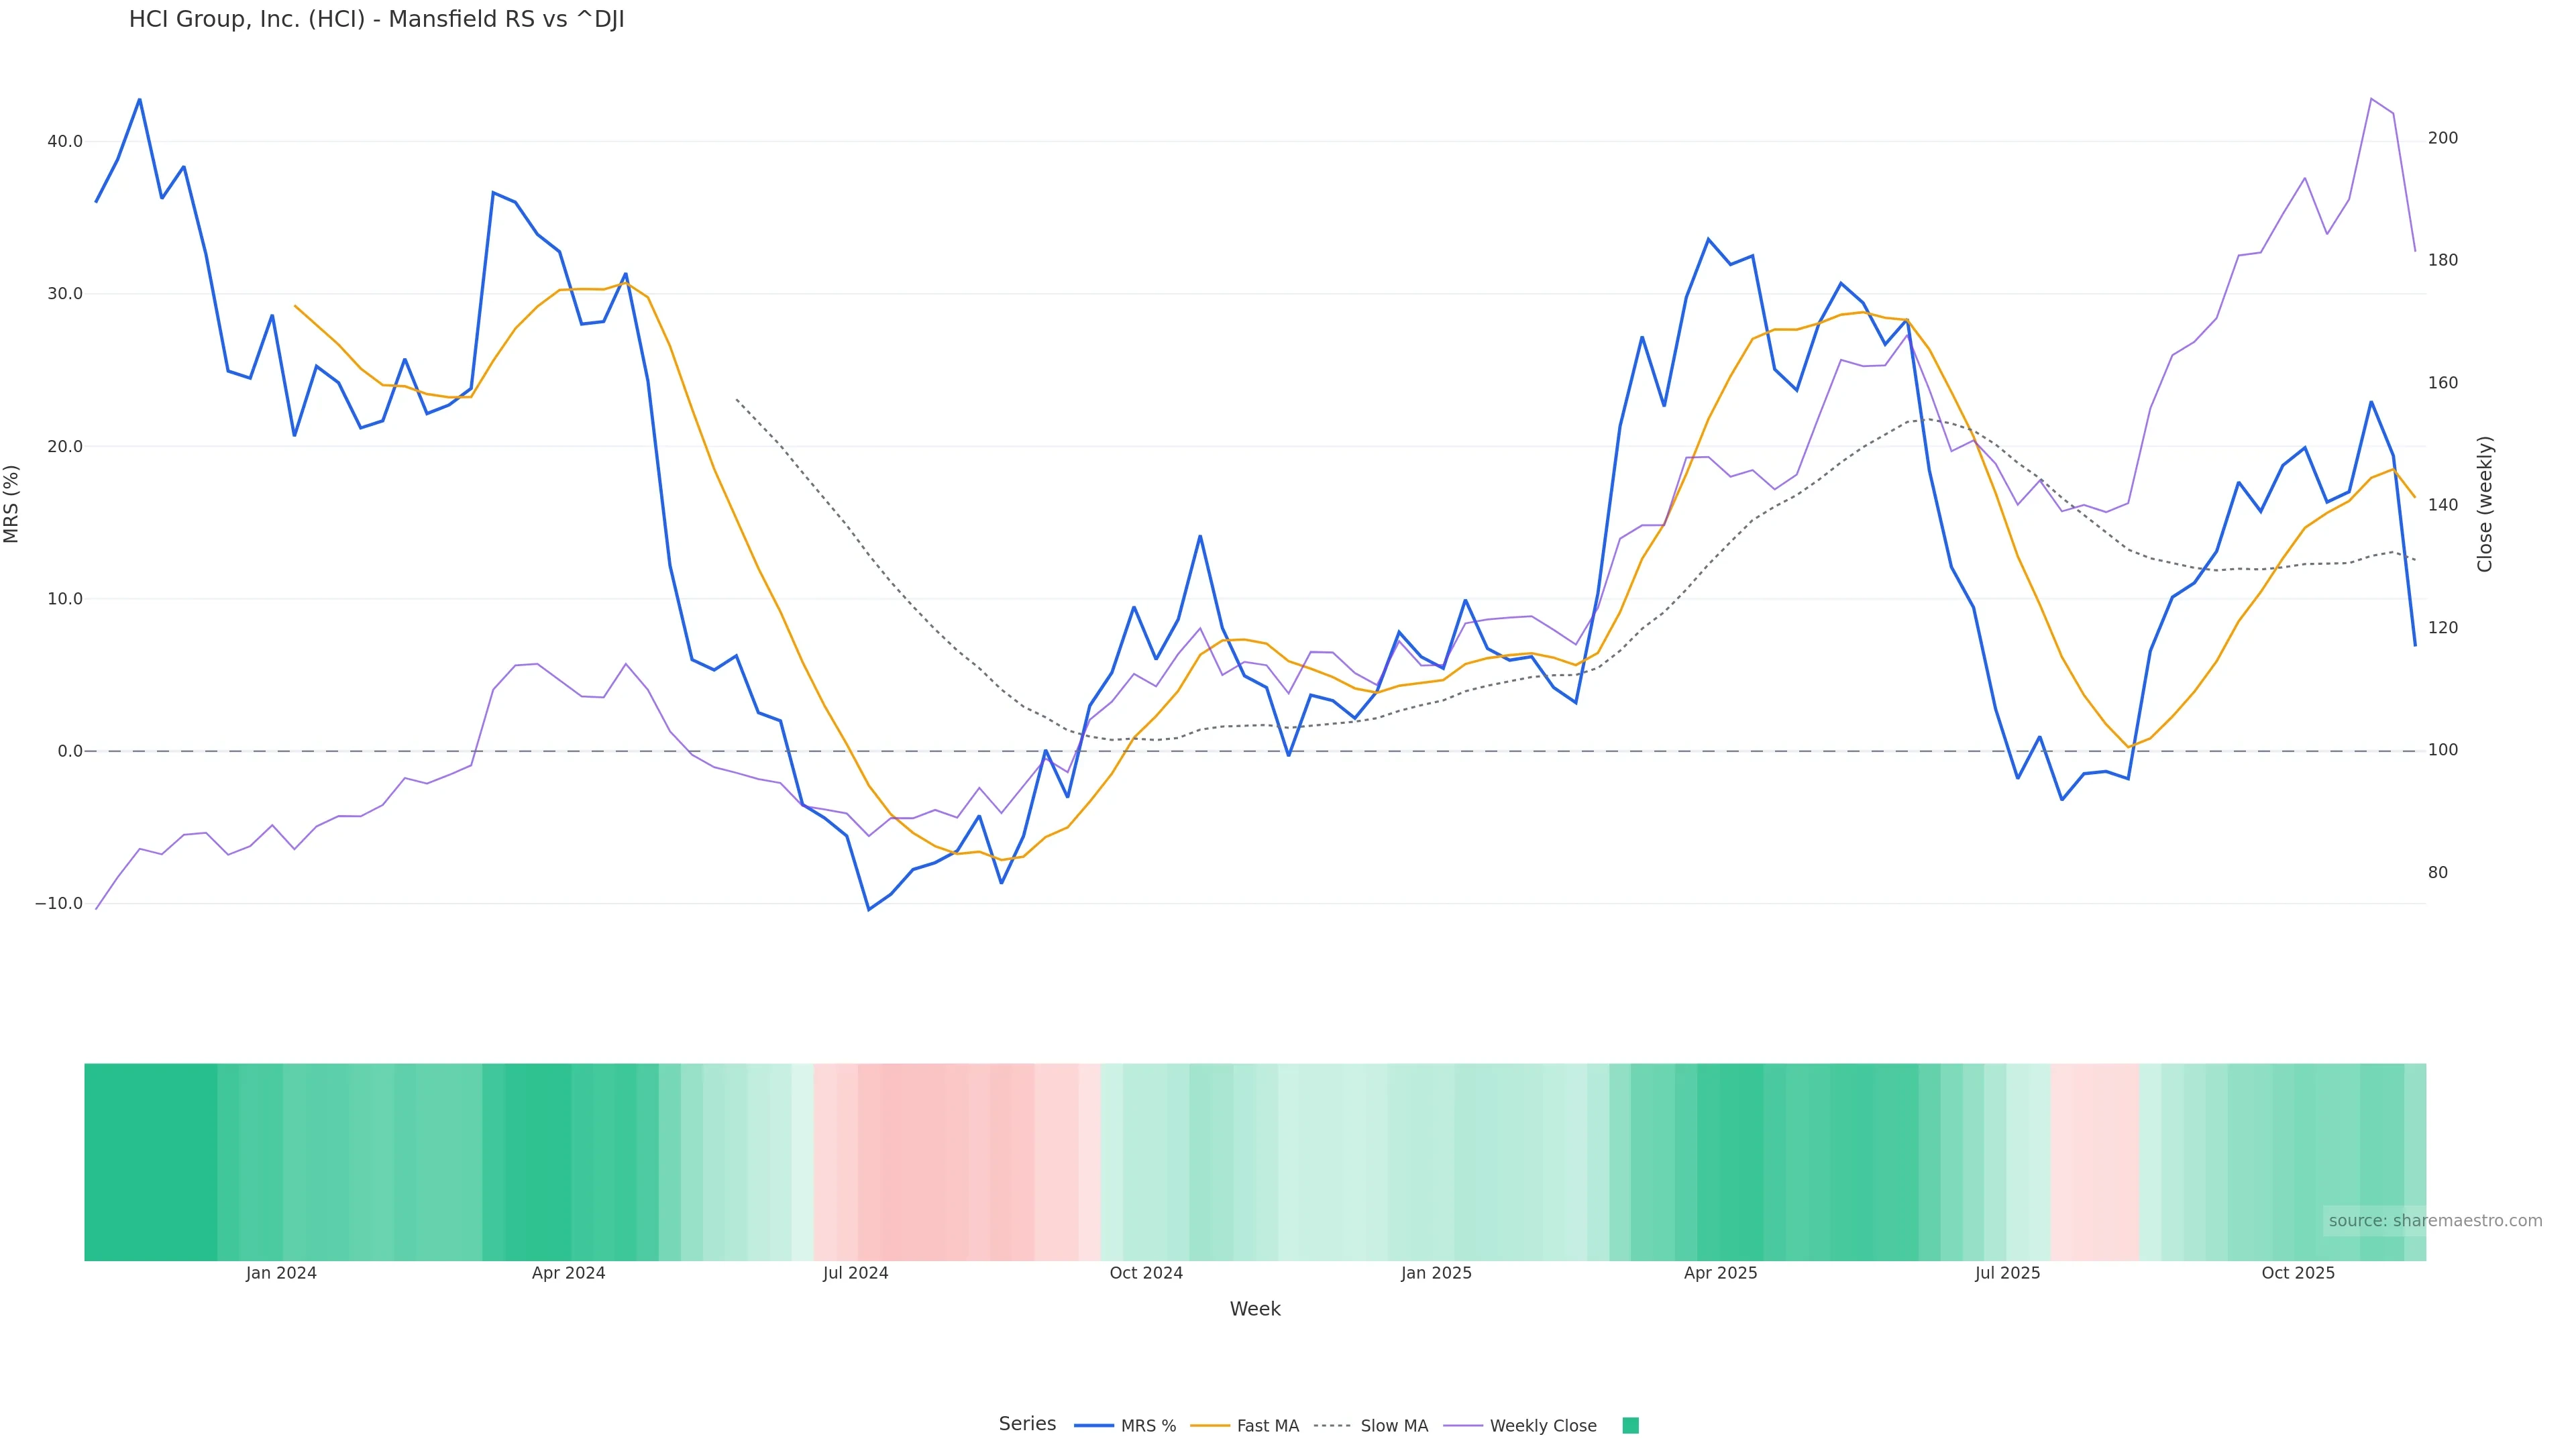
Task: Click the Week x-axis title
Action: coord(1255,1309)
